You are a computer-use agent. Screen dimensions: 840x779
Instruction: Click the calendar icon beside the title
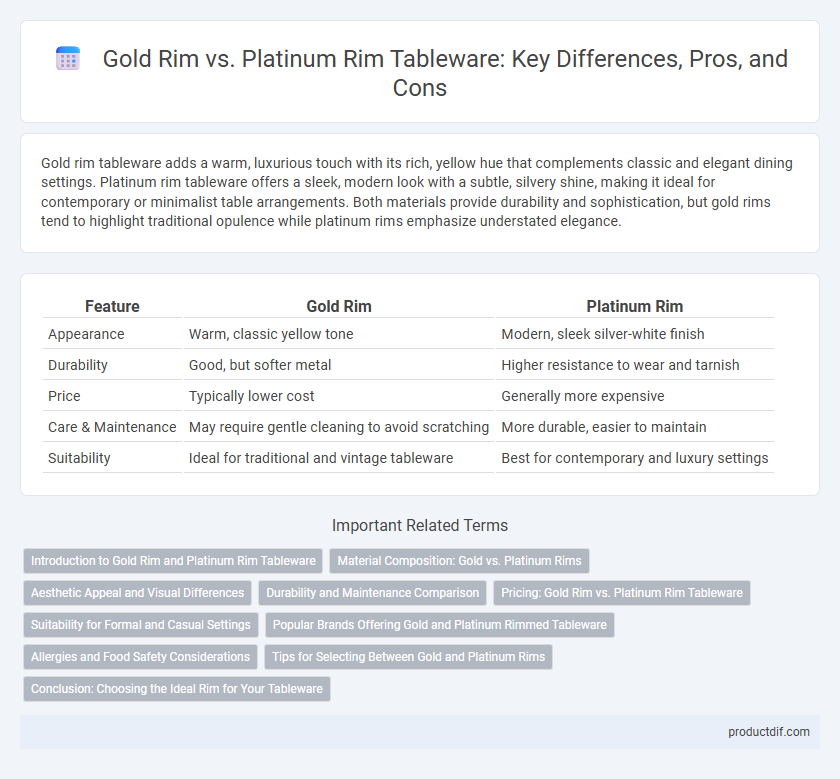click(68, 58)
